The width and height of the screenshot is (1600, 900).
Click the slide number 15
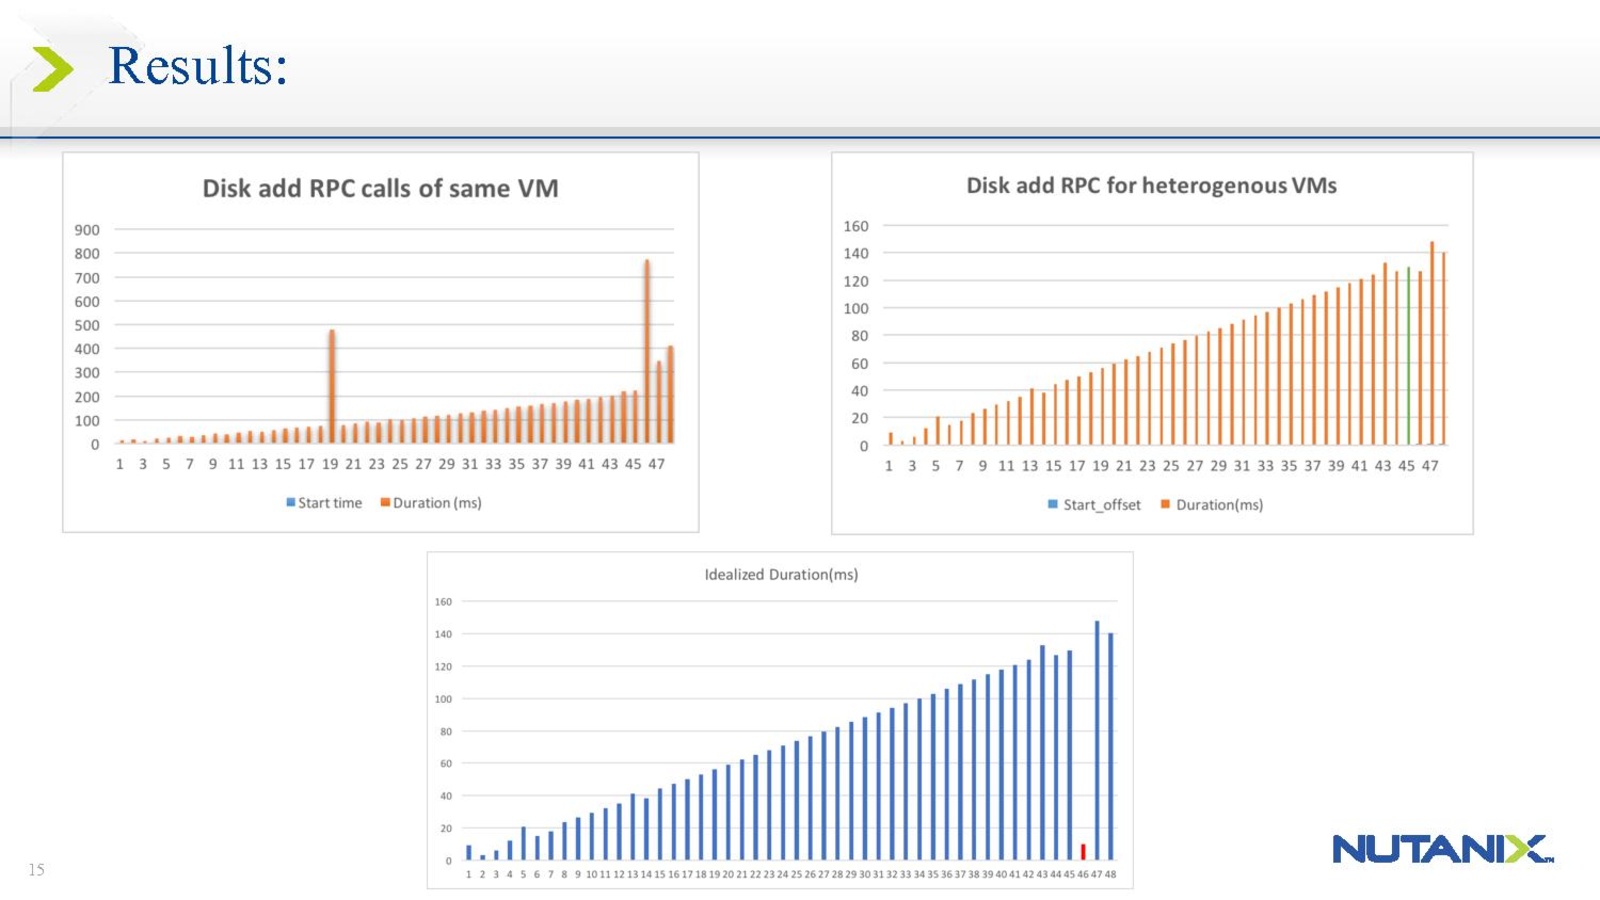[37, 869]
